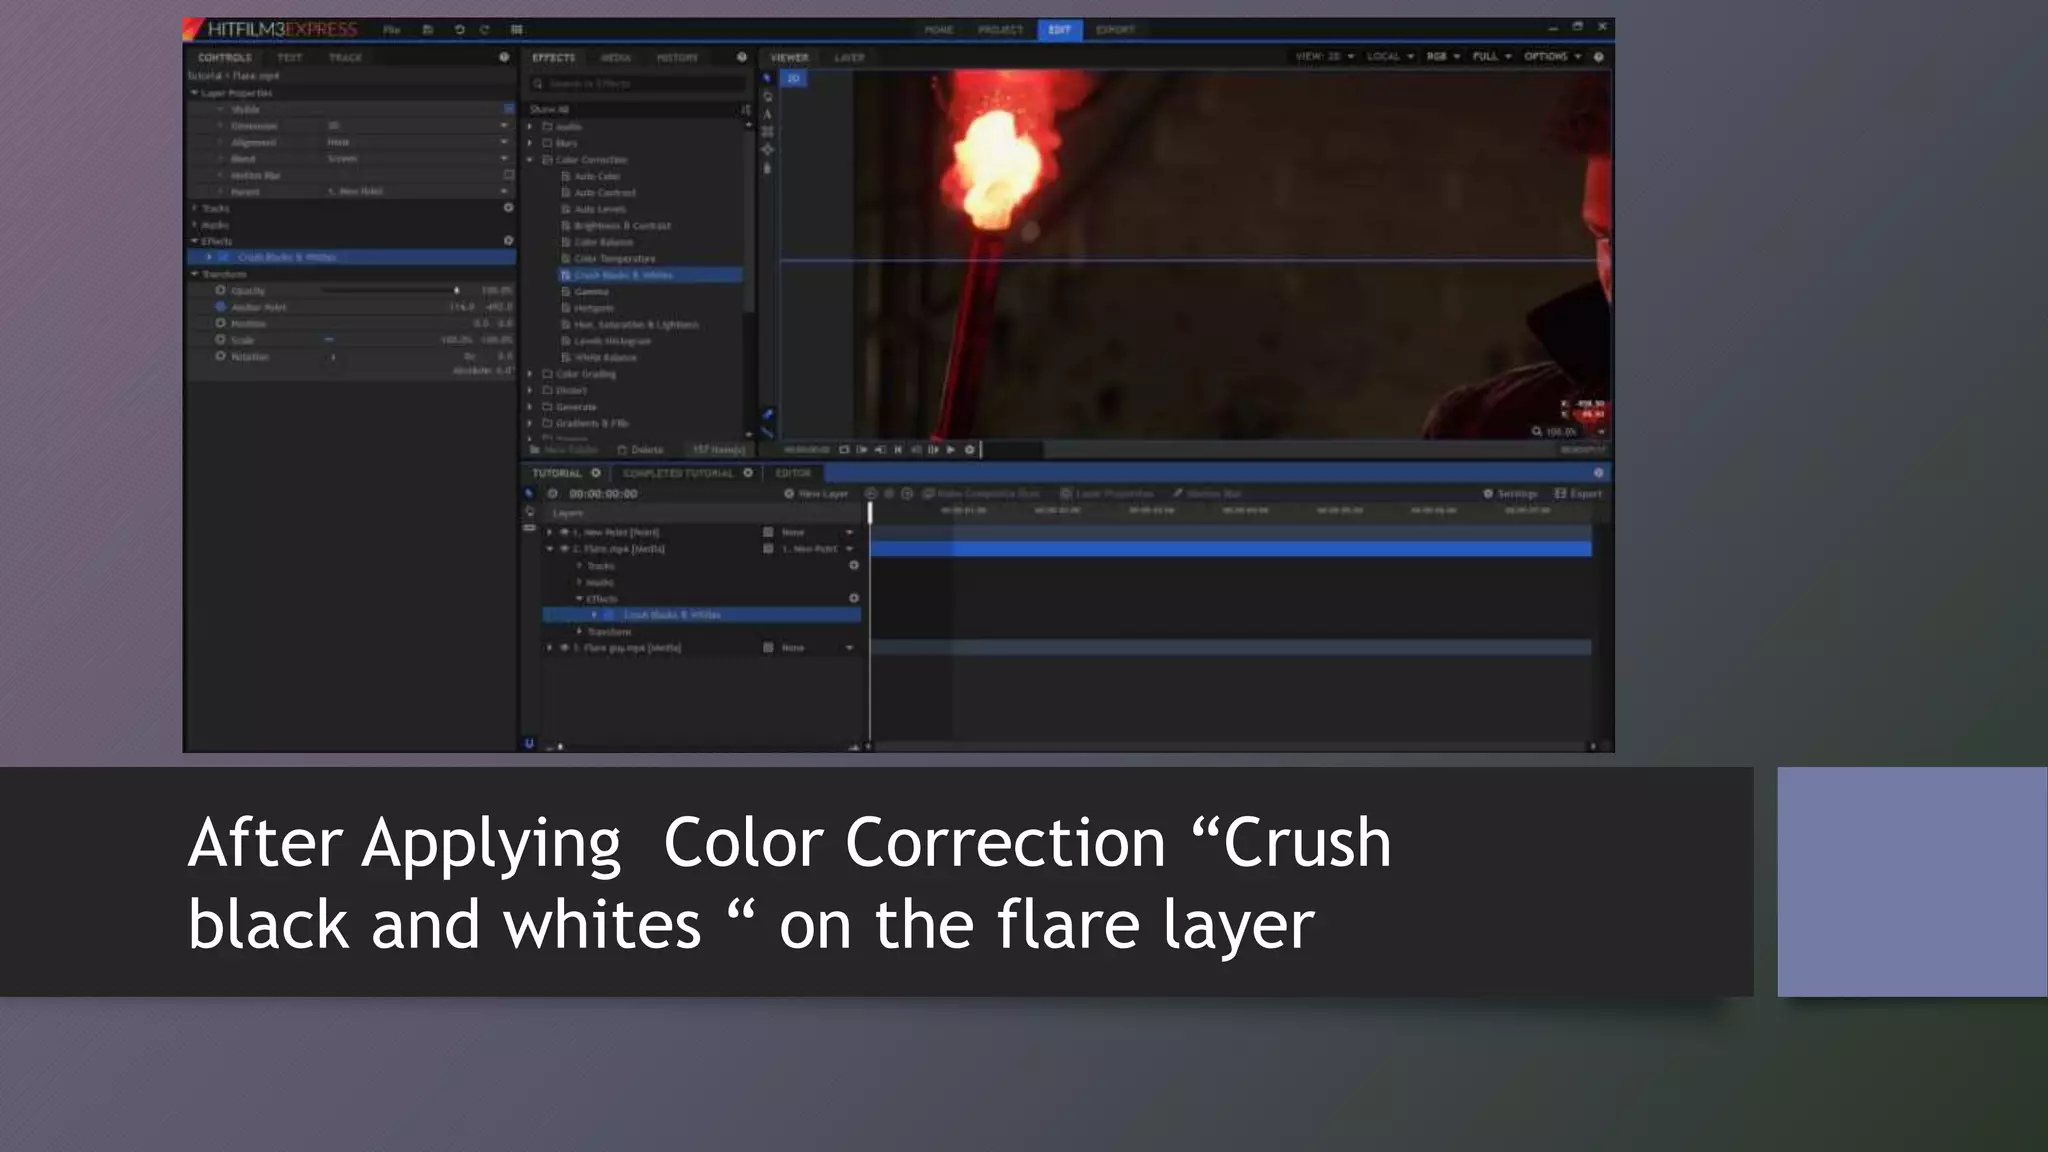Open the Export screen tab

pos(1115,30)
